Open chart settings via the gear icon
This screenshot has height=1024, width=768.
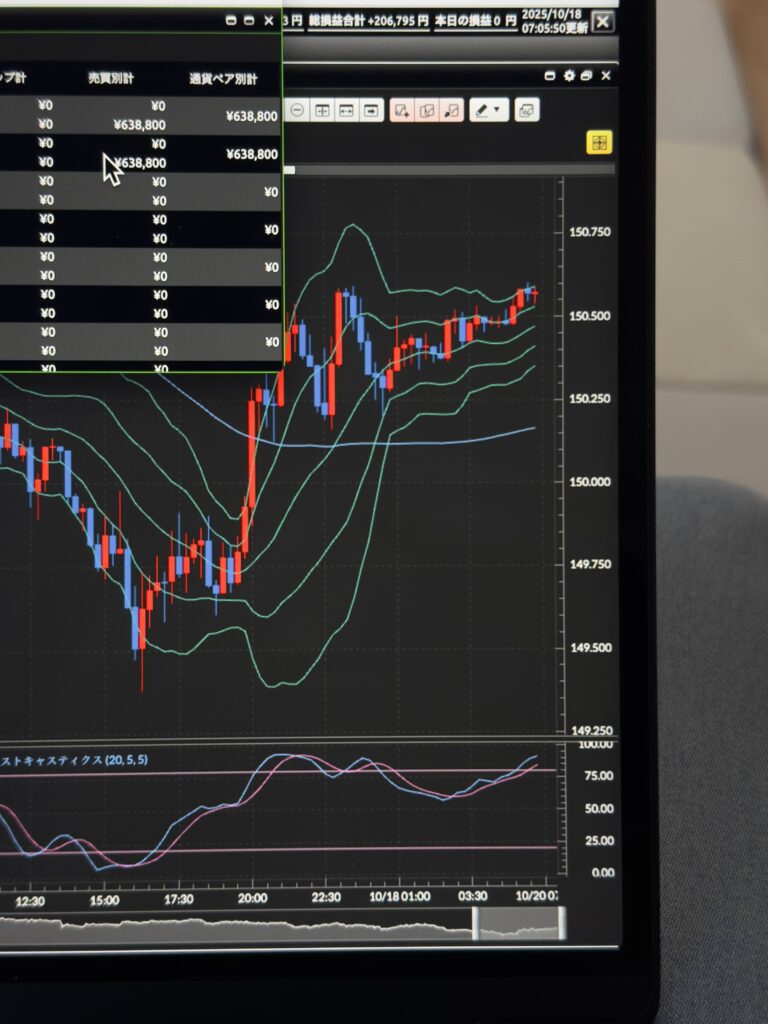click(x=569, y=76)
